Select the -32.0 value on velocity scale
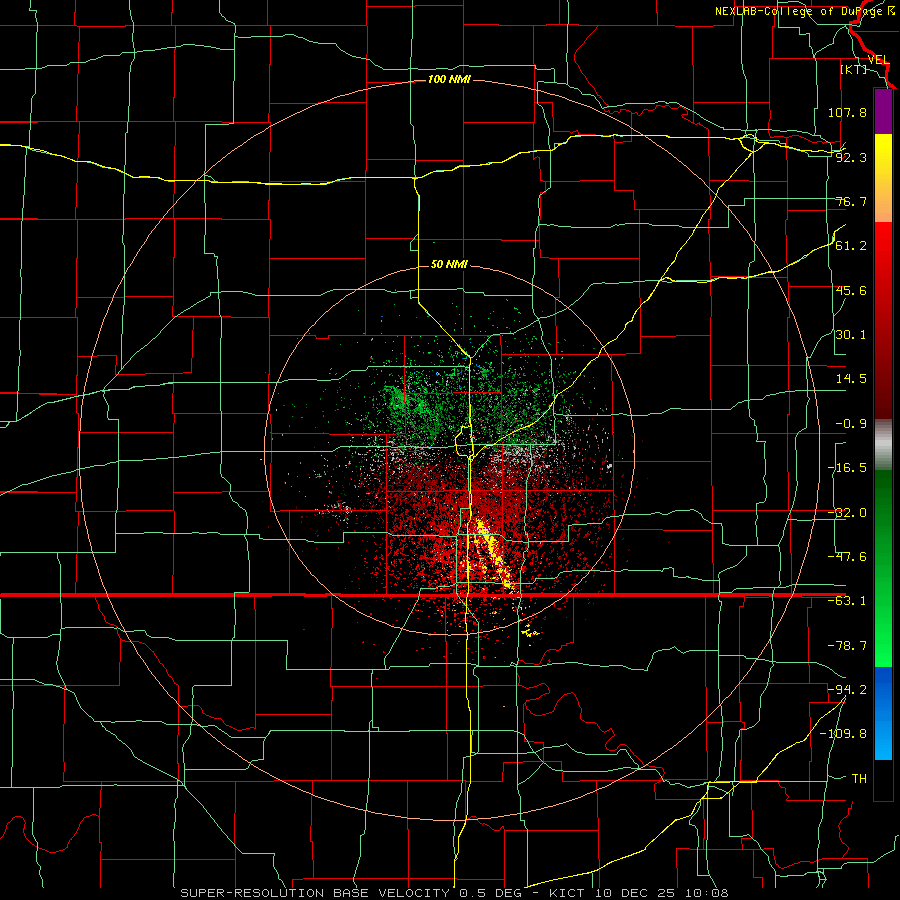 847,513
